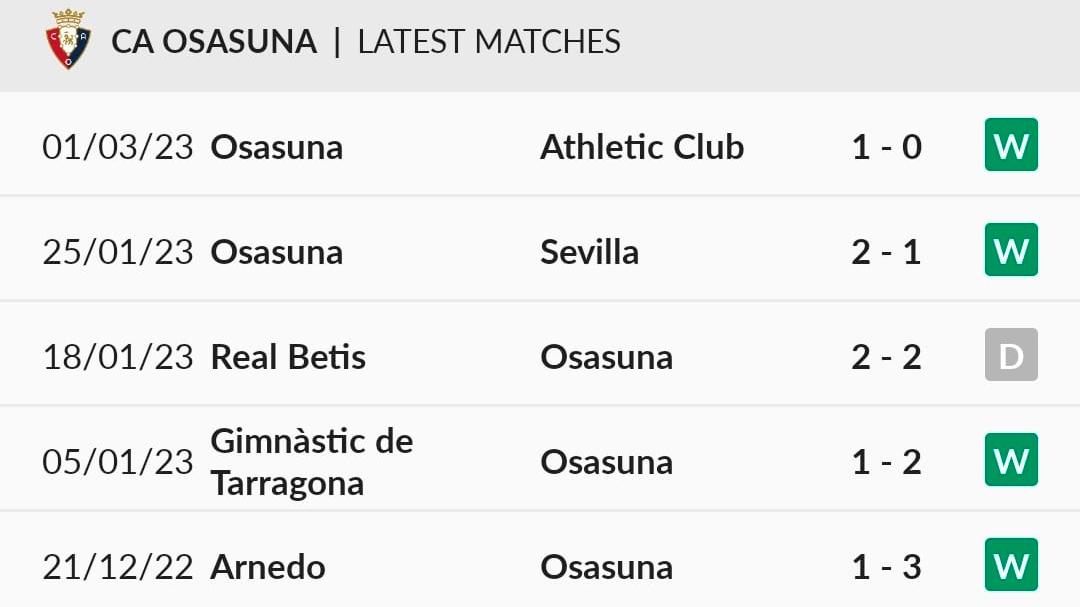Image resolution: width=1080 pixels, height=607 pixels.
Task: Click the LATEST MATCHES heading
Action: 489,41
